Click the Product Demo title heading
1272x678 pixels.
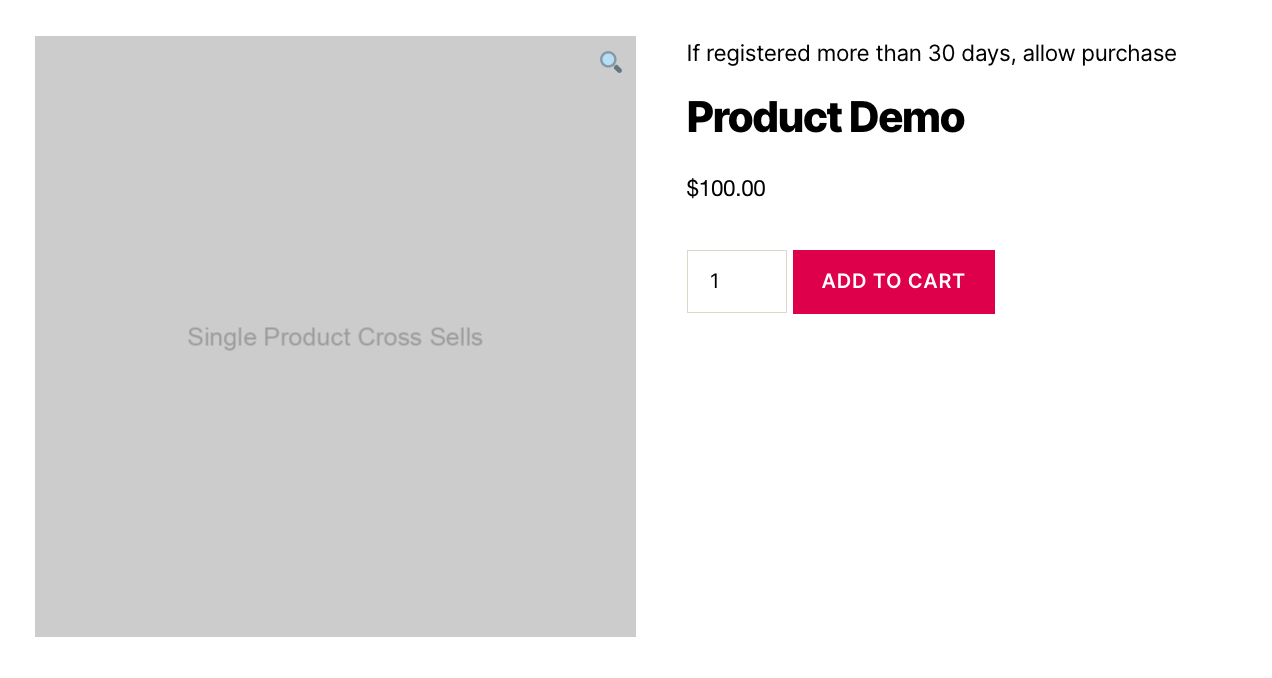point(825,117)
